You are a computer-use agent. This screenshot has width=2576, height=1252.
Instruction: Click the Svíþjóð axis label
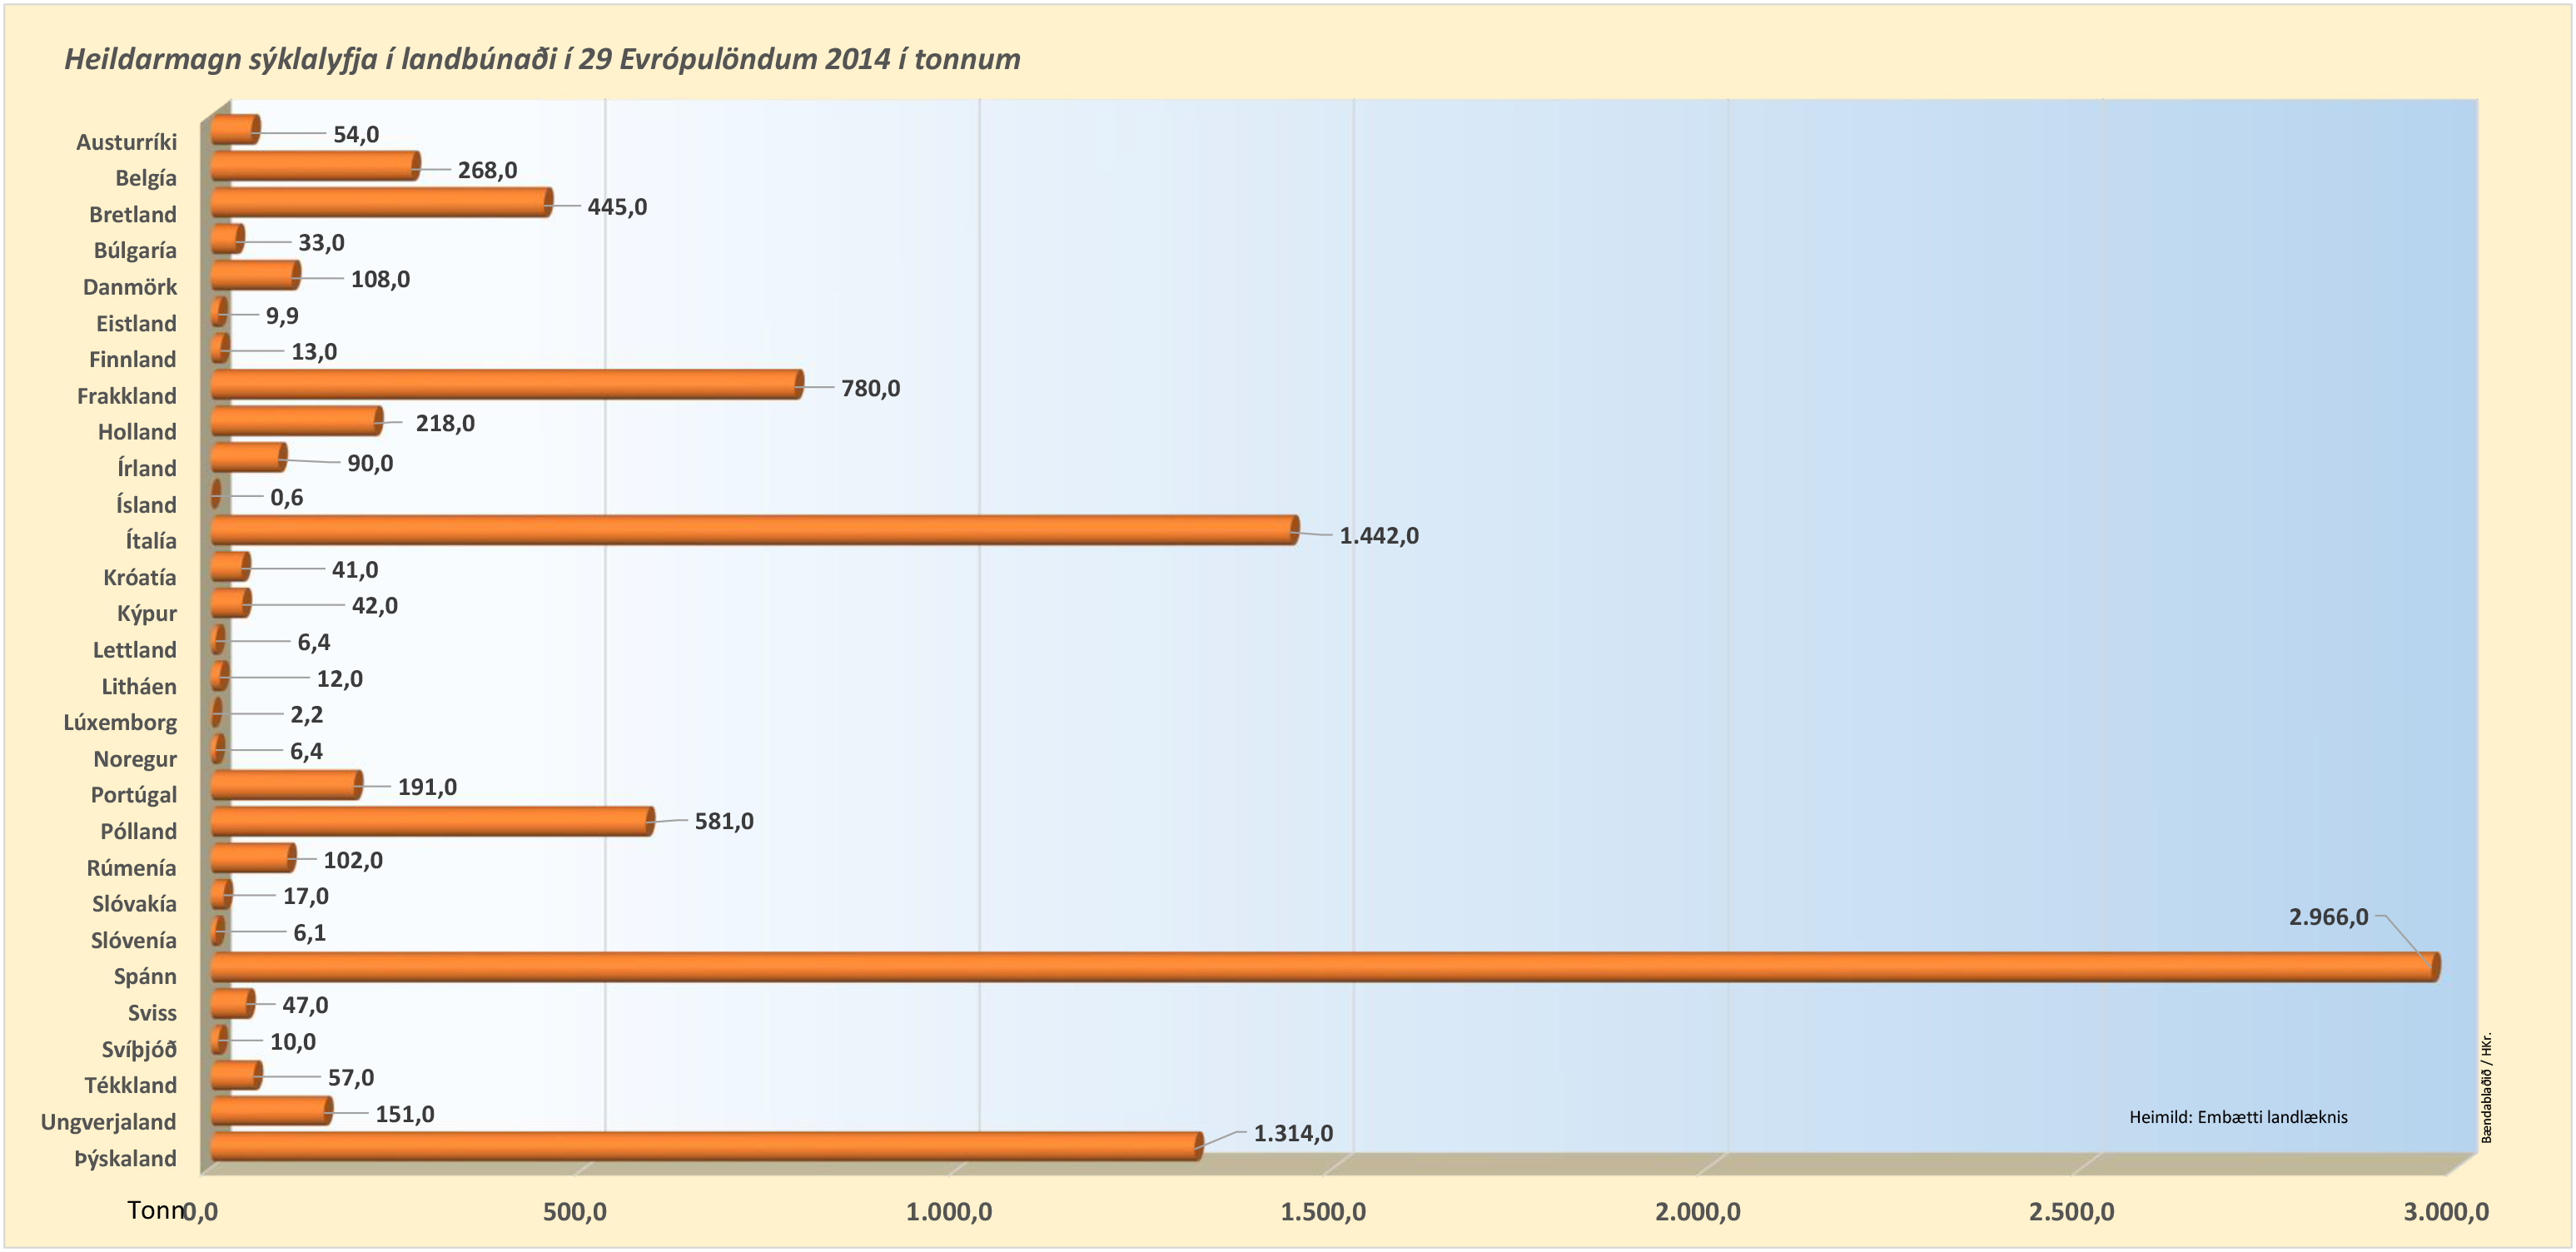[139, 1049]
